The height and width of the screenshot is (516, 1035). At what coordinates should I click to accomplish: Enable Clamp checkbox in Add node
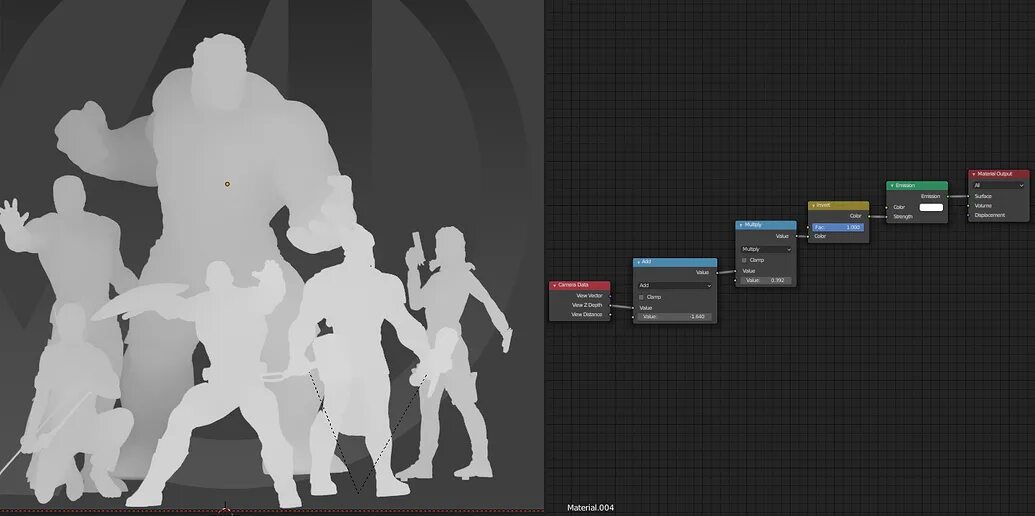pos(641,297)
